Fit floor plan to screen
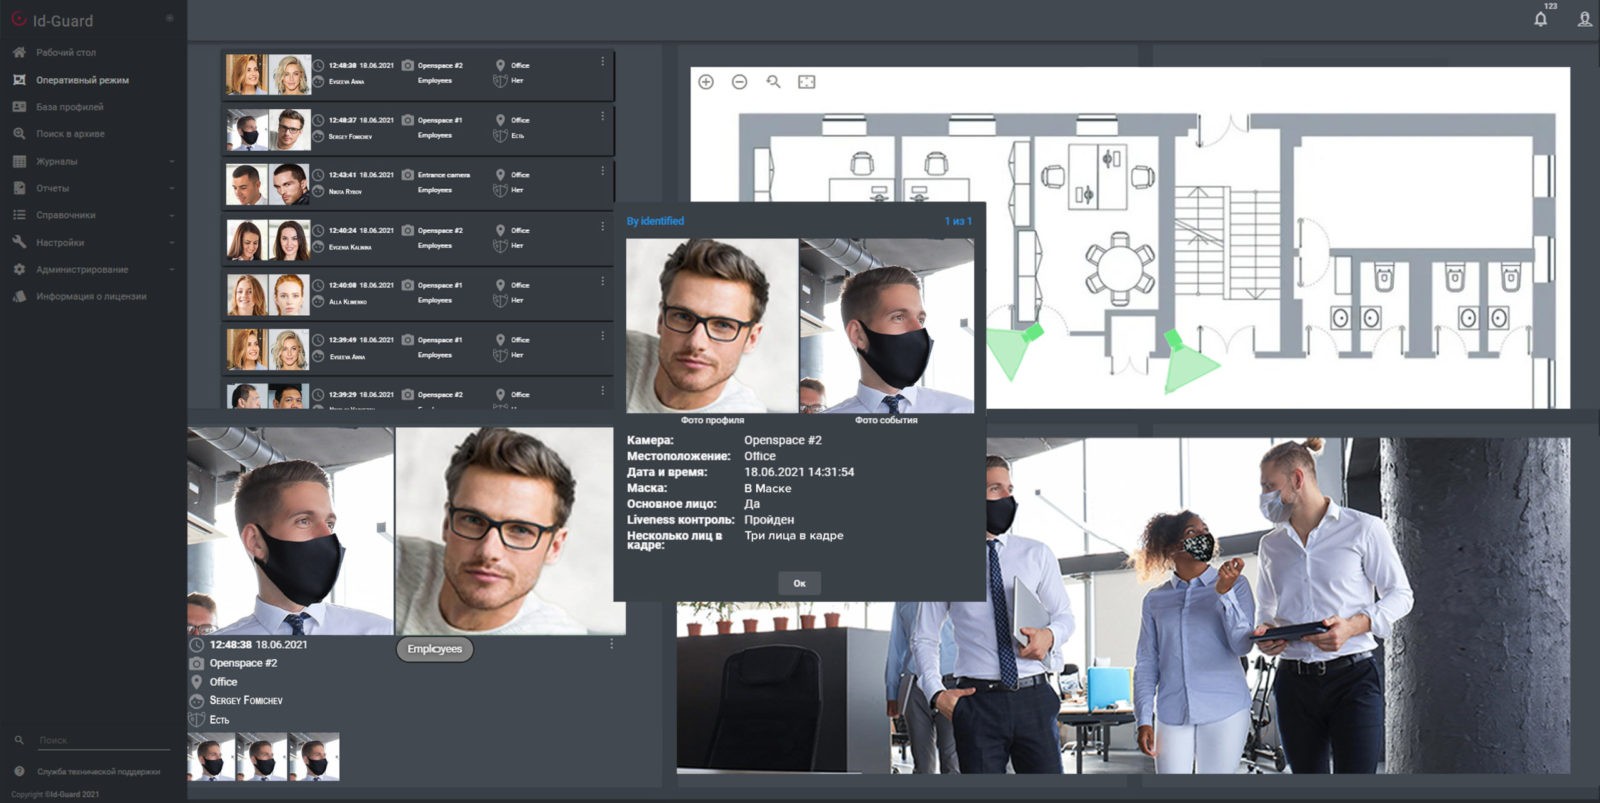This screenshot has height=803, width=1600. click(807, 82)
